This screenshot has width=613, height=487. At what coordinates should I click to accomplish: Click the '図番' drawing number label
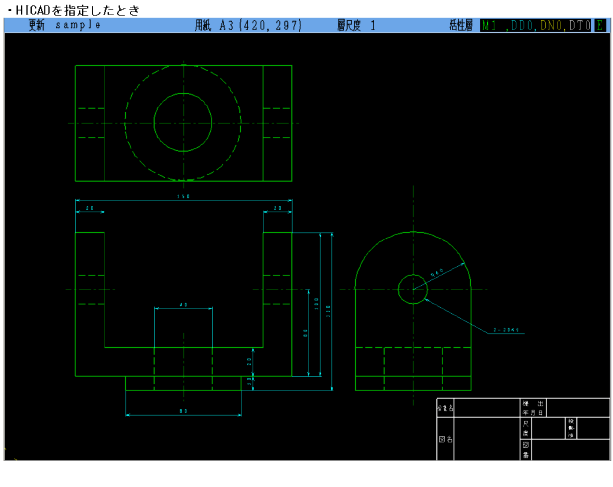coord(526,449)
